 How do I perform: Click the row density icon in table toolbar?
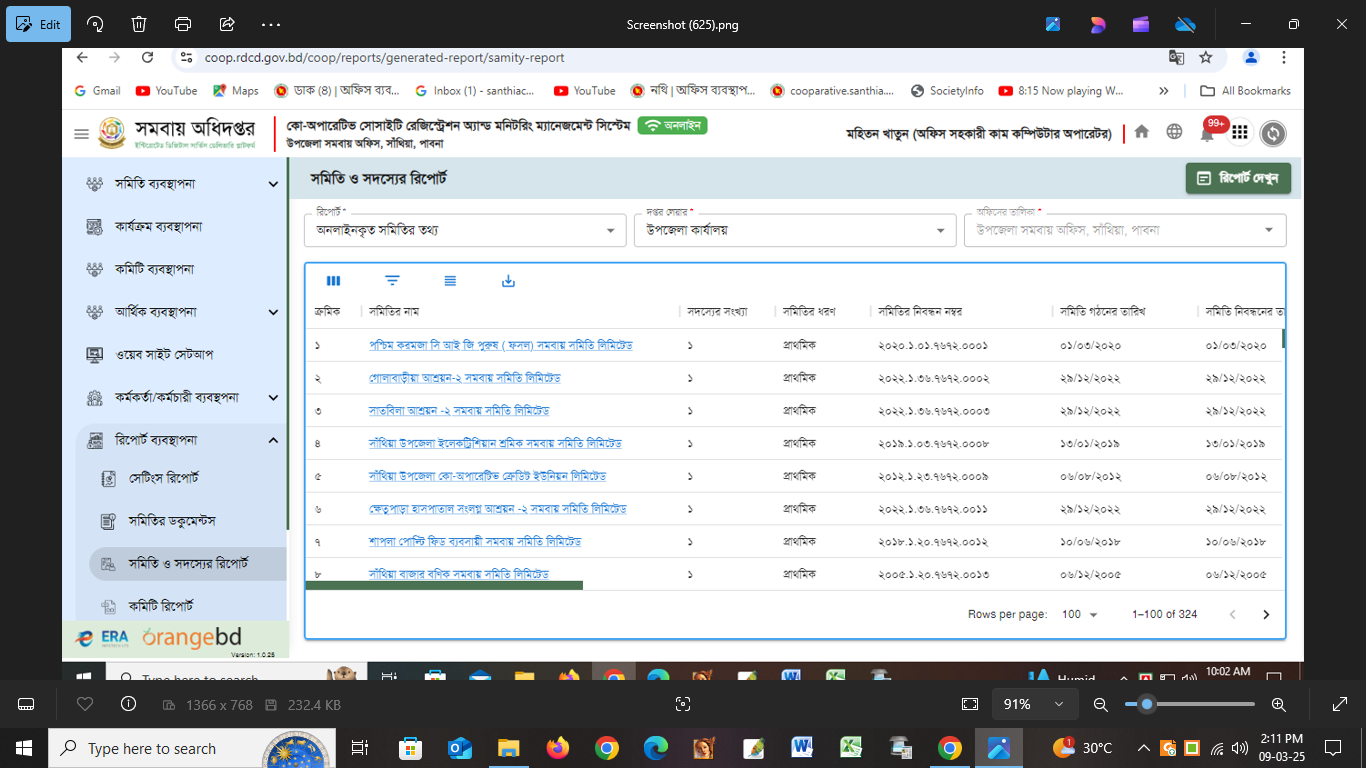pyautogui.click(x=450, y=282)
